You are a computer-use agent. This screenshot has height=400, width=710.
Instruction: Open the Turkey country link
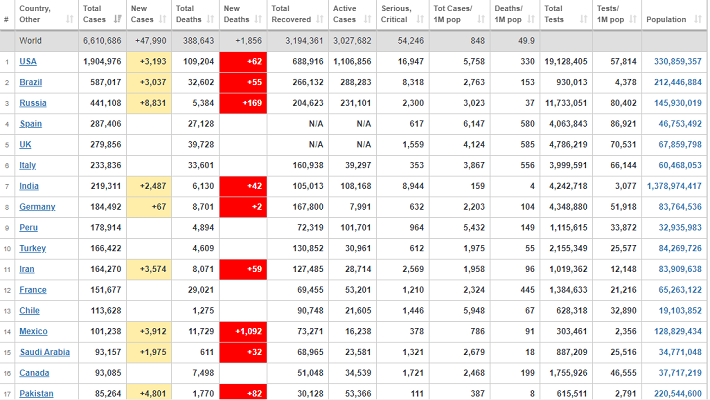[x=33, y=248]
